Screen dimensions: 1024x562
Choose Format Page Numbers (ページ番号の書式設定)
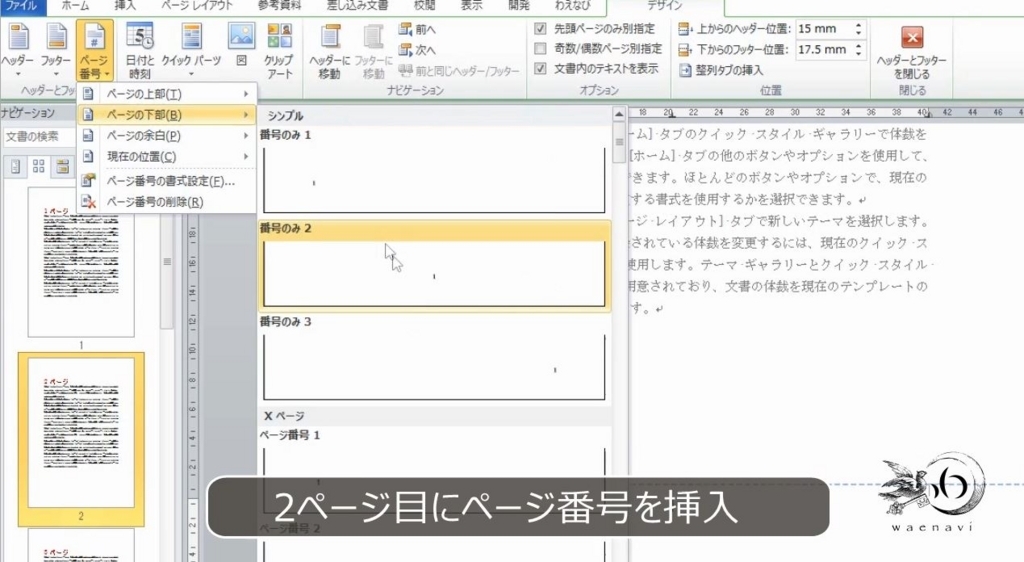(x=168, y=181)
